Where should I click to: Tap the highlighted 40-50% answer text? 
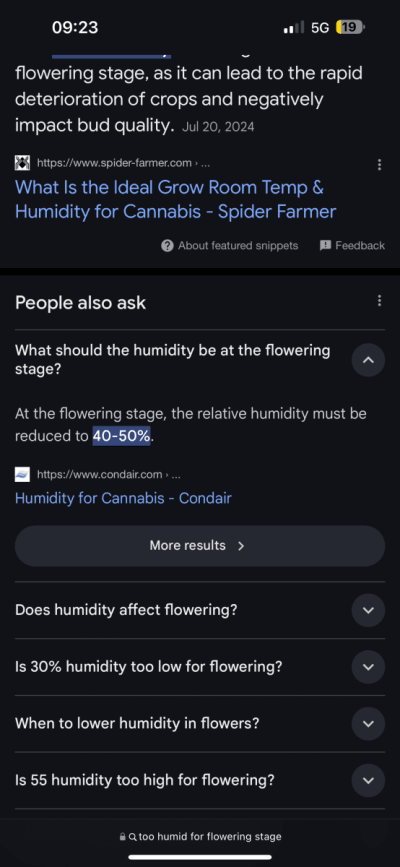pyautogui.click(x=122, y=436)
